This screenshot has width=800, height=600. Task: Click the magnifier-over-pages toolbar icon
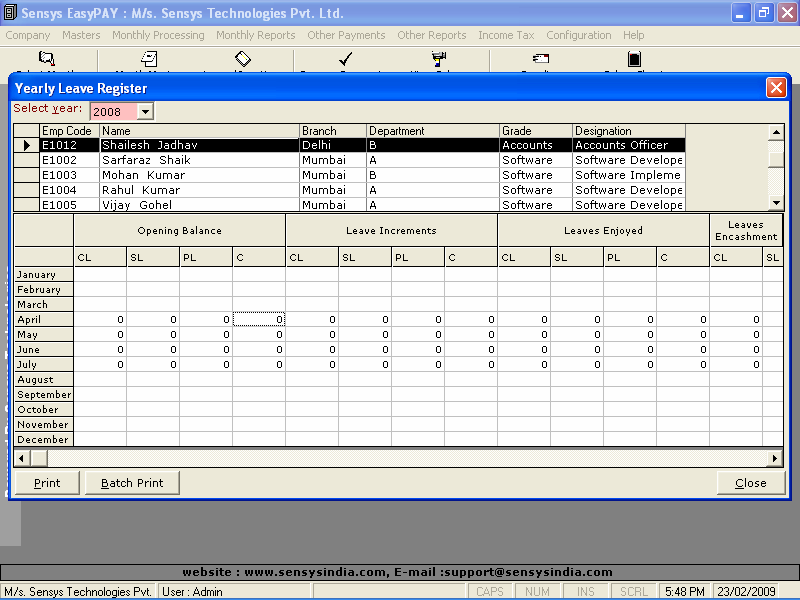coord(46,58)
